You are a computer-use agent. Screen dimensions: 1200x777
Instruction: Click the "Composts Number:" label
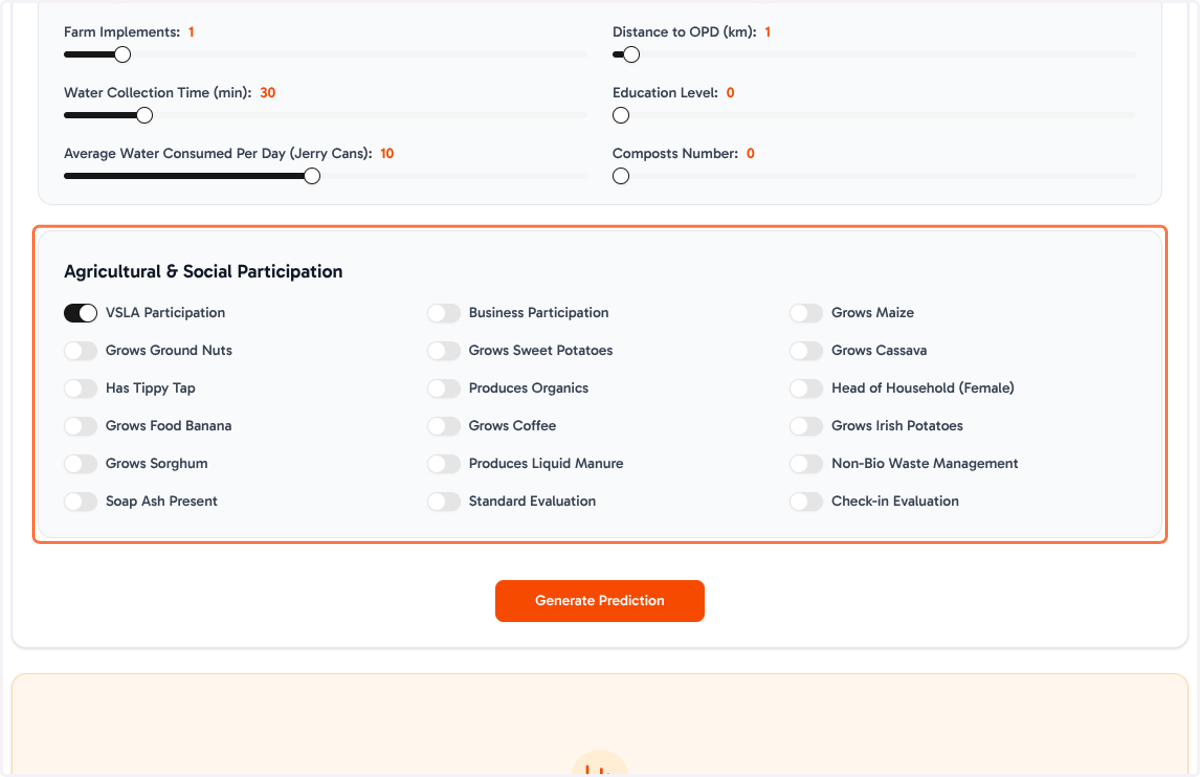point(676,154)
